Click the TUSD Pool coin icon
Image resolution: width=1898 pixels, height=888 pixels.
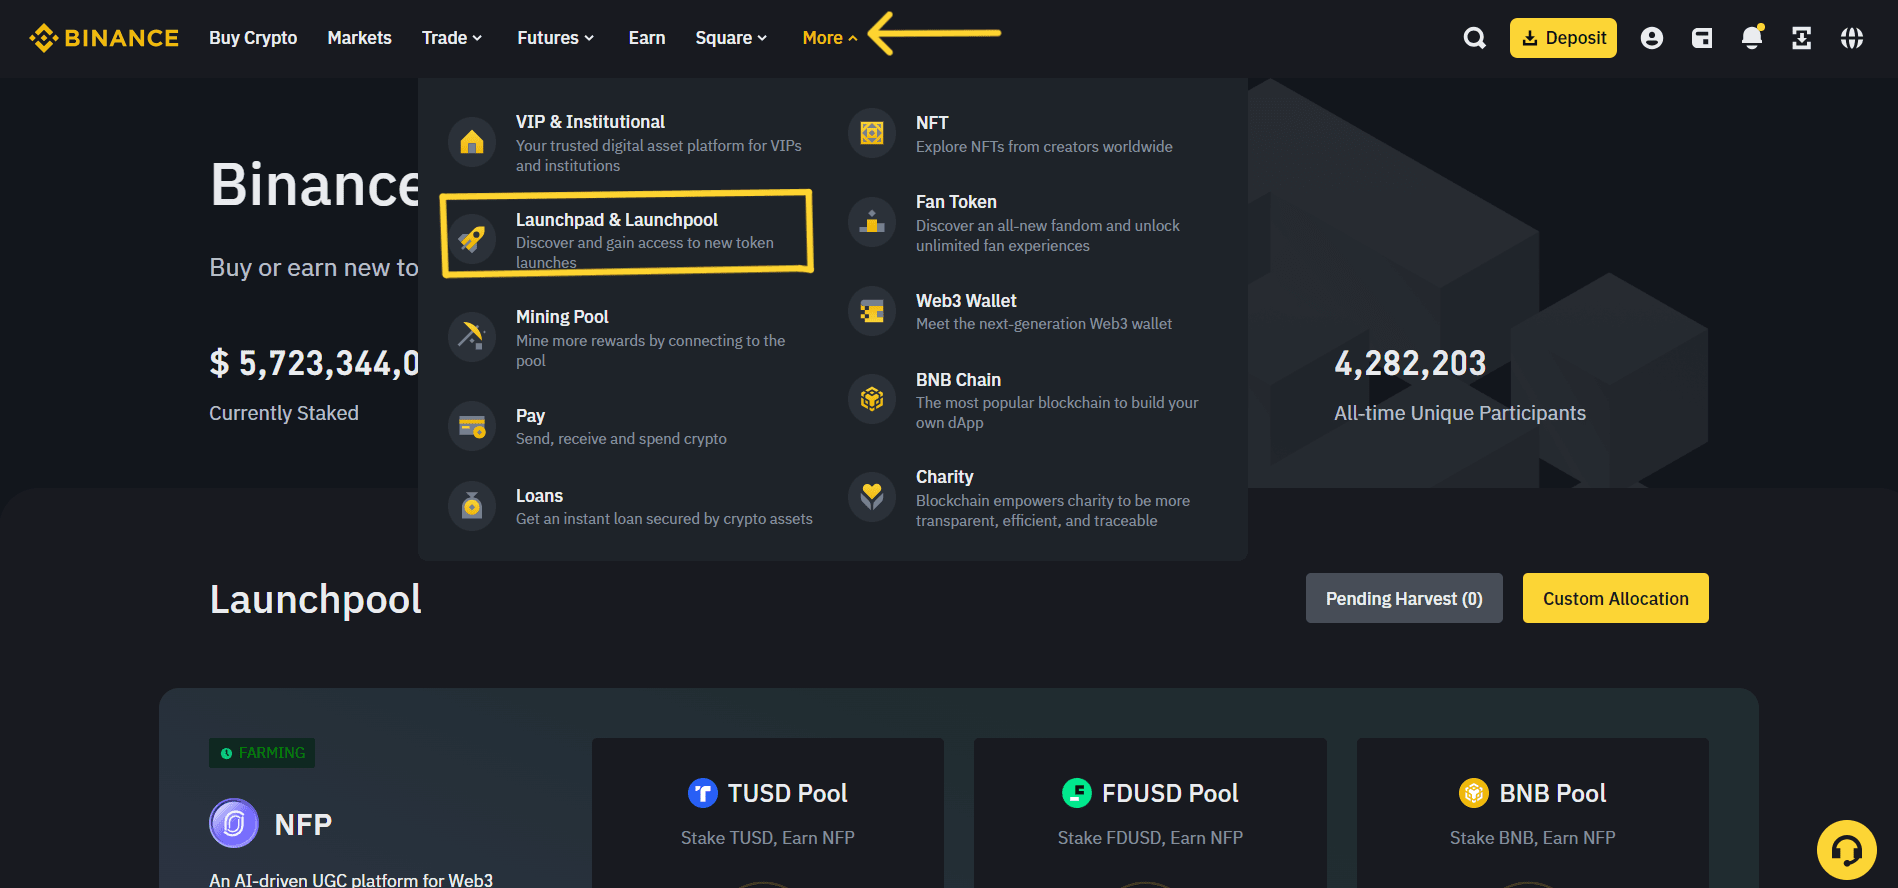point(703,793)
